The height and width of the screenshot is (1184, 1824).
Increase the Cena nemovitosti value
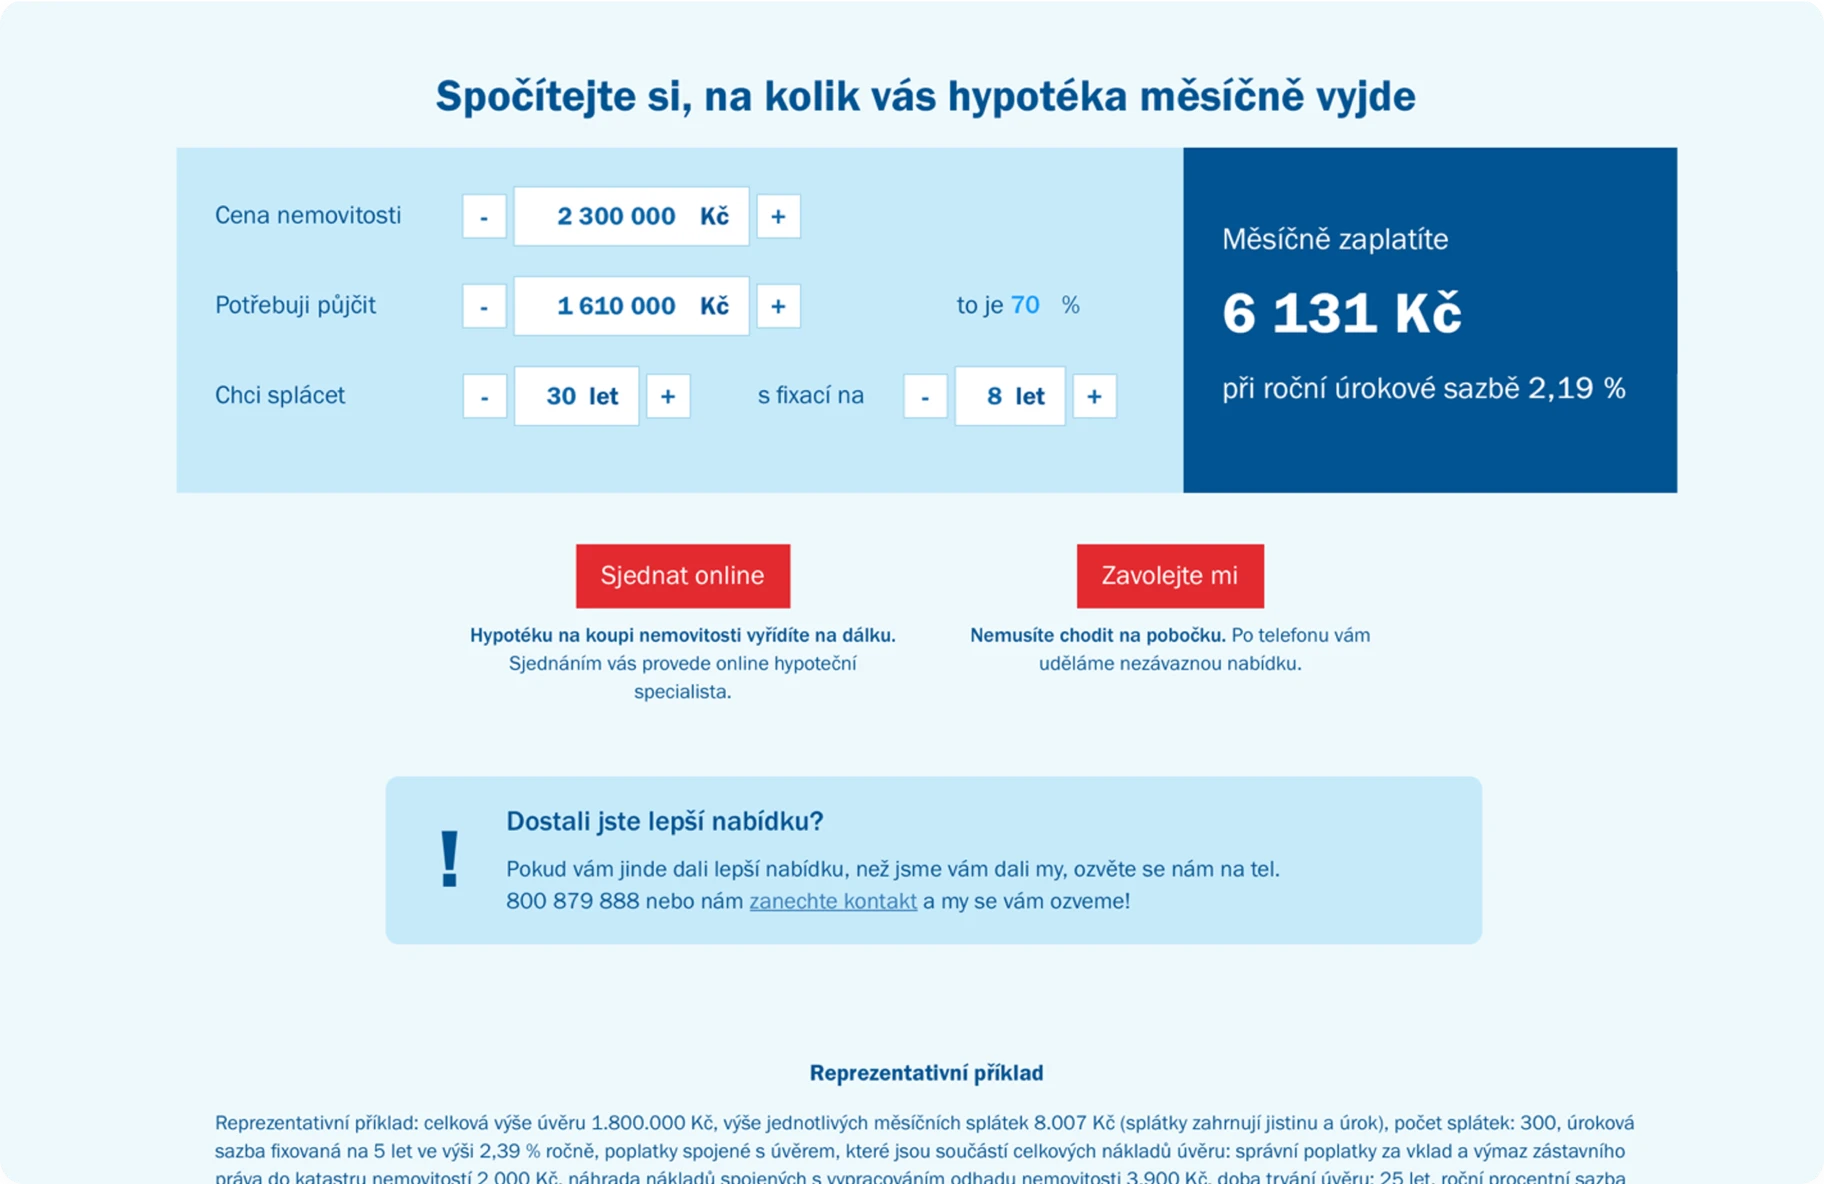[778, 215]
